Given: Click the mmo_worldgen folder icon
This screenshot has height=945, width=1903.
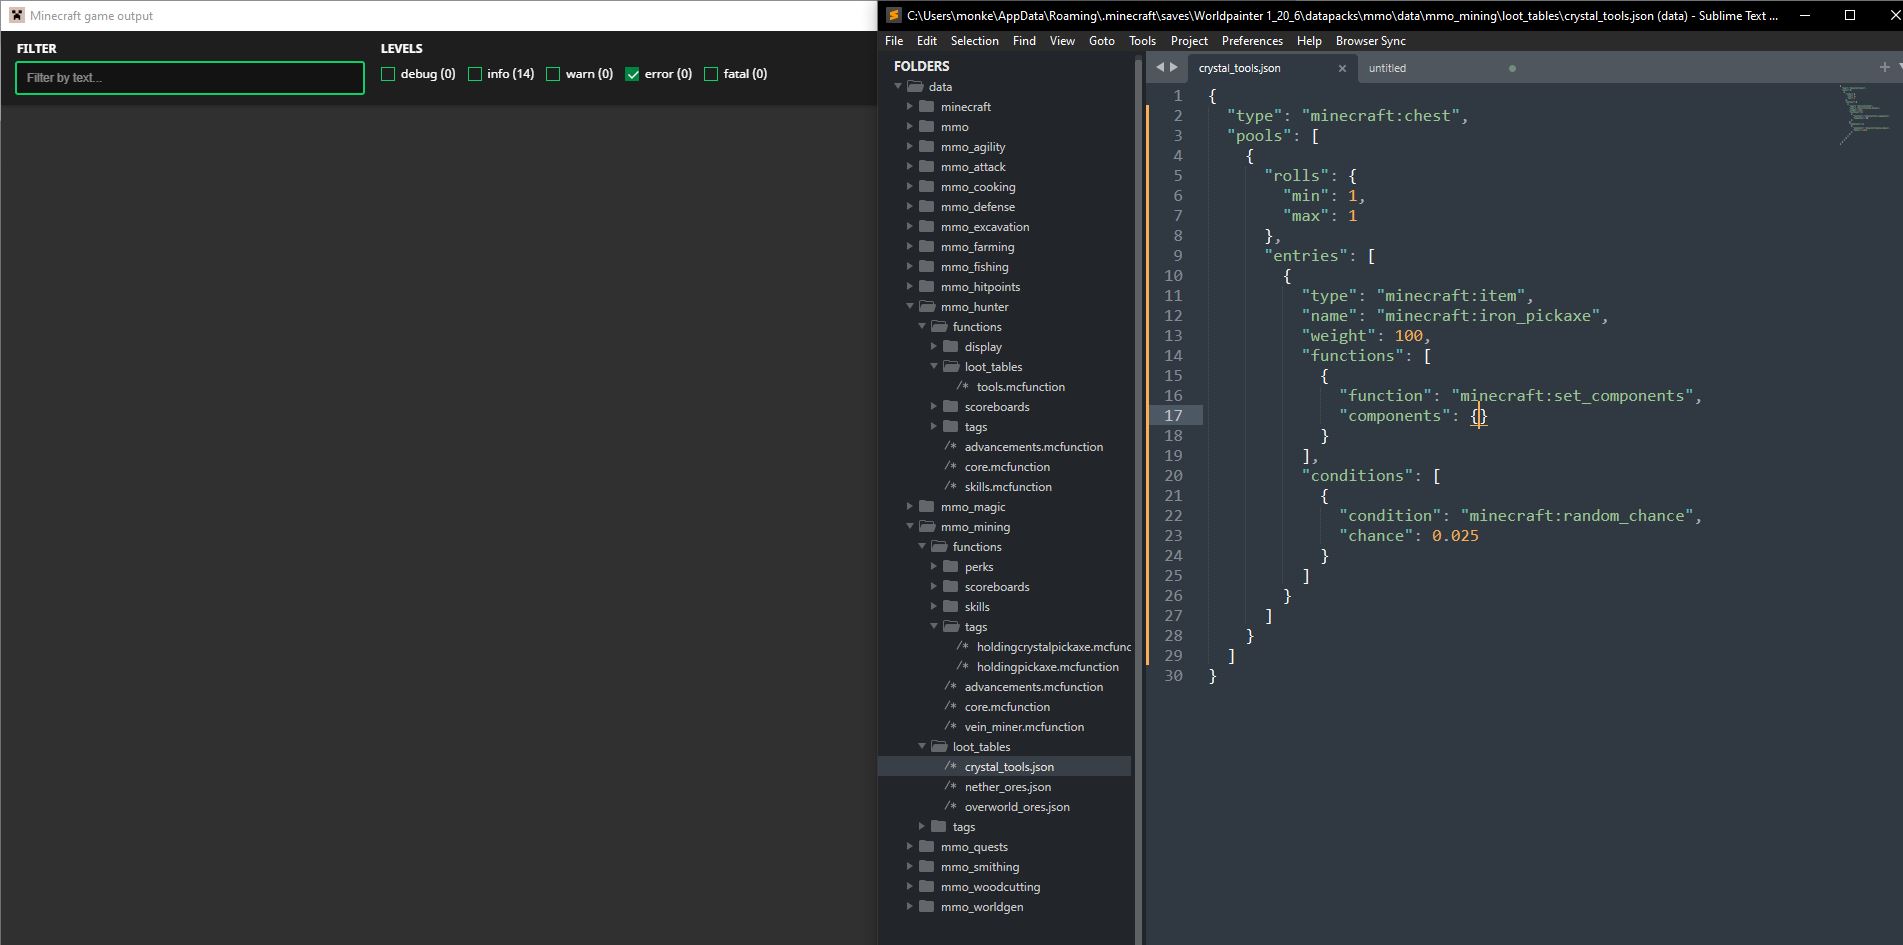Looking at the screenshot, I should pyautogui.click(x=927, y=907).
